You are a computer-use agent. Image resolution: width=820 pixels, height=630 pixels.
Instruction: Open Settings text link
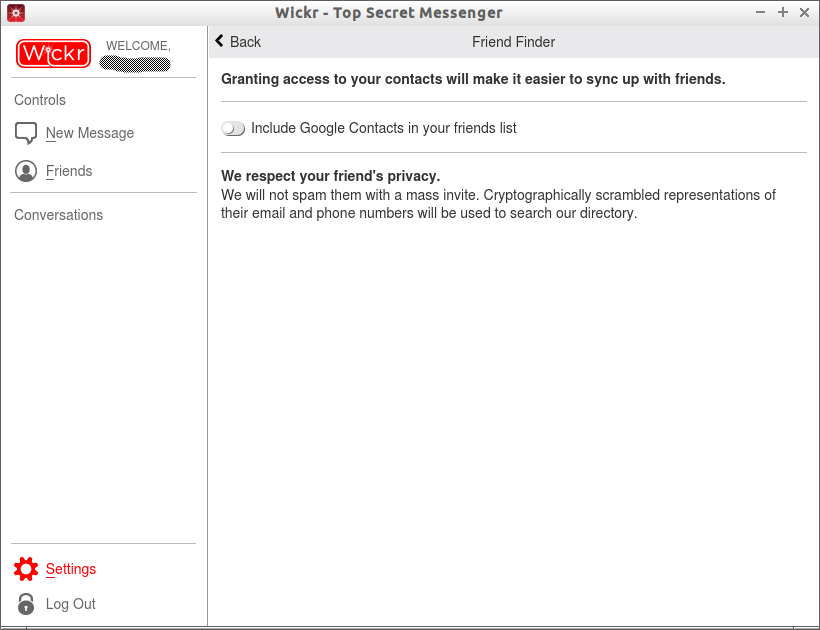click(71, 569)
